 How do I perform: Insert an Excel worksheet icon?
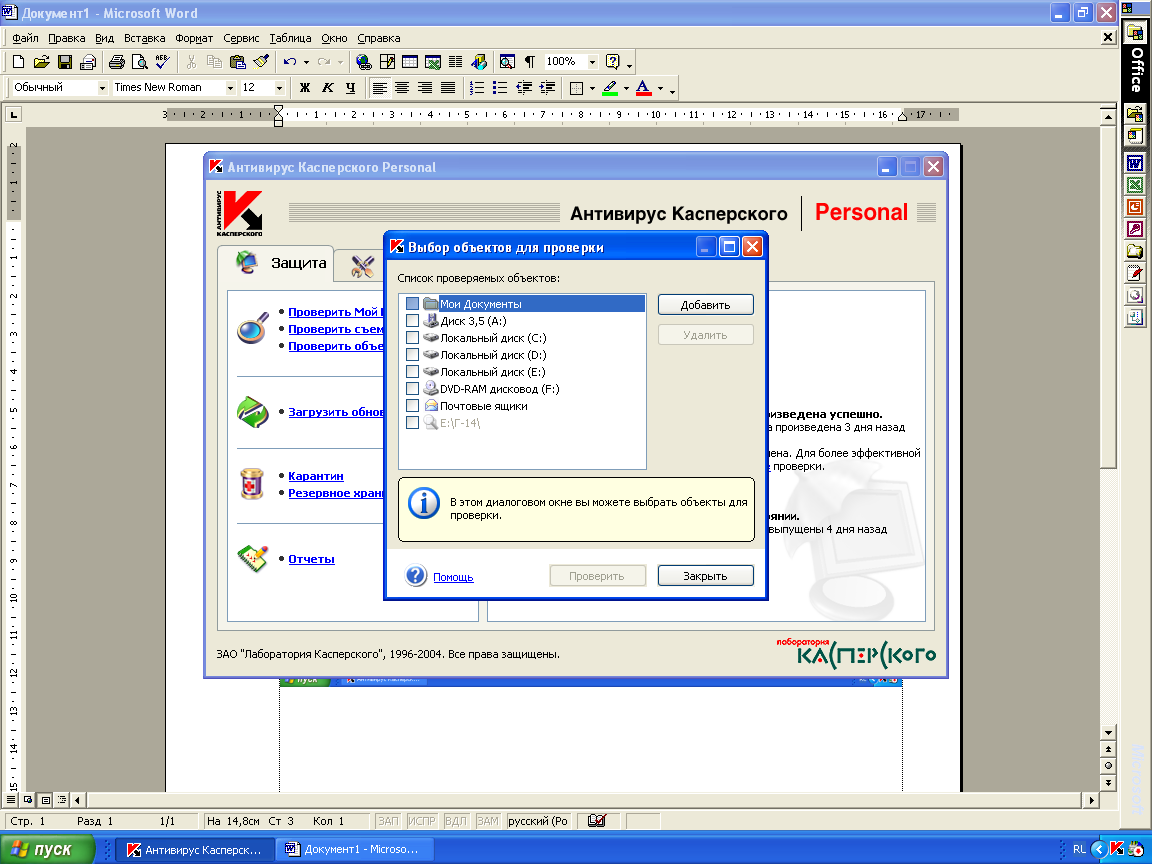click(x=433, y=62)
